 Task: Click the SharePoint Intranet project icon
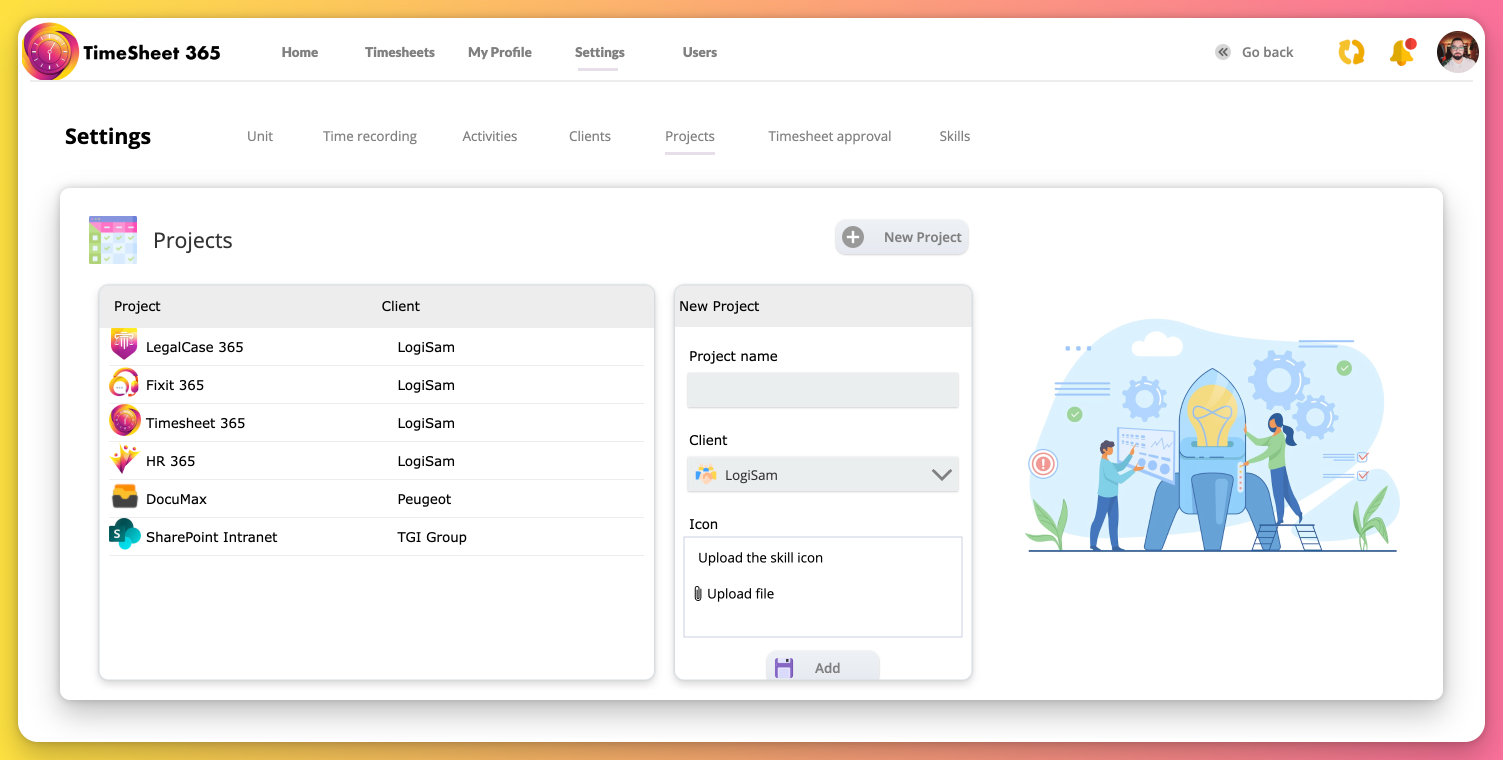[x=124, y=535]
